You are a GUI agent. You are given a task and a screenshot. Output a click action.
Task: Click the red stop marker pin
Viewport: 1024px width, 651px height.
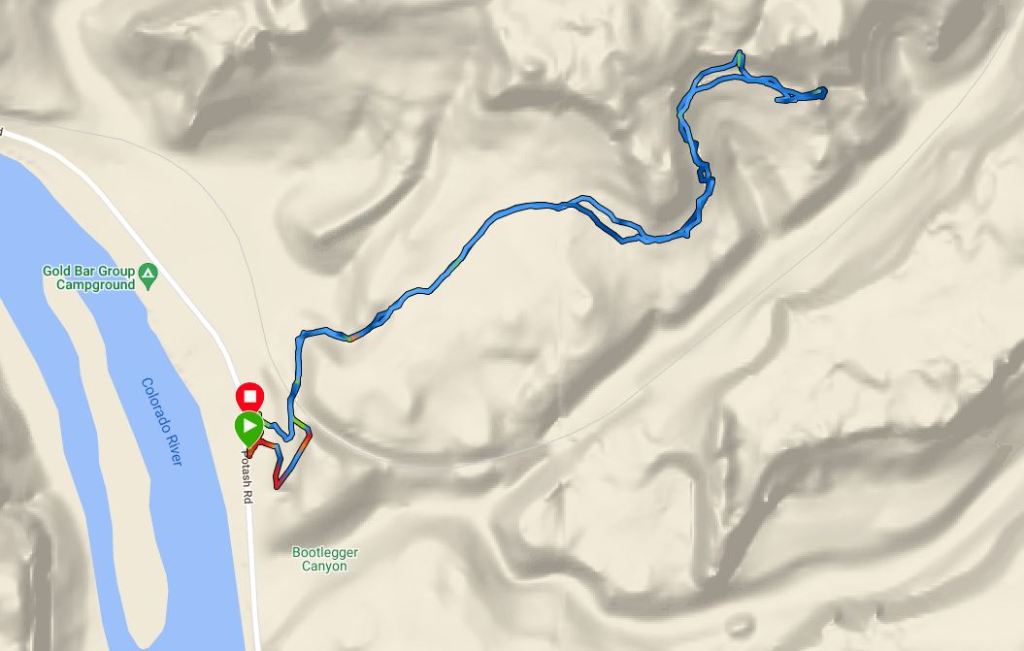[249, 397]
